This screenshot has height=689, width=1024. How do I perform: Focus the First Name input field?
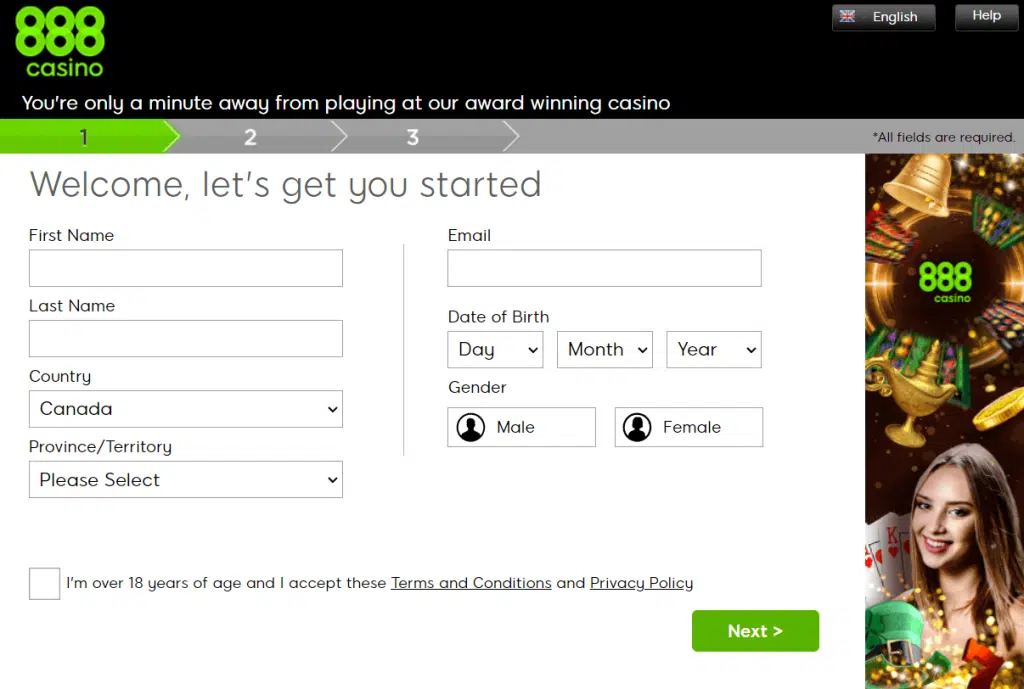(x=185, y=268)
